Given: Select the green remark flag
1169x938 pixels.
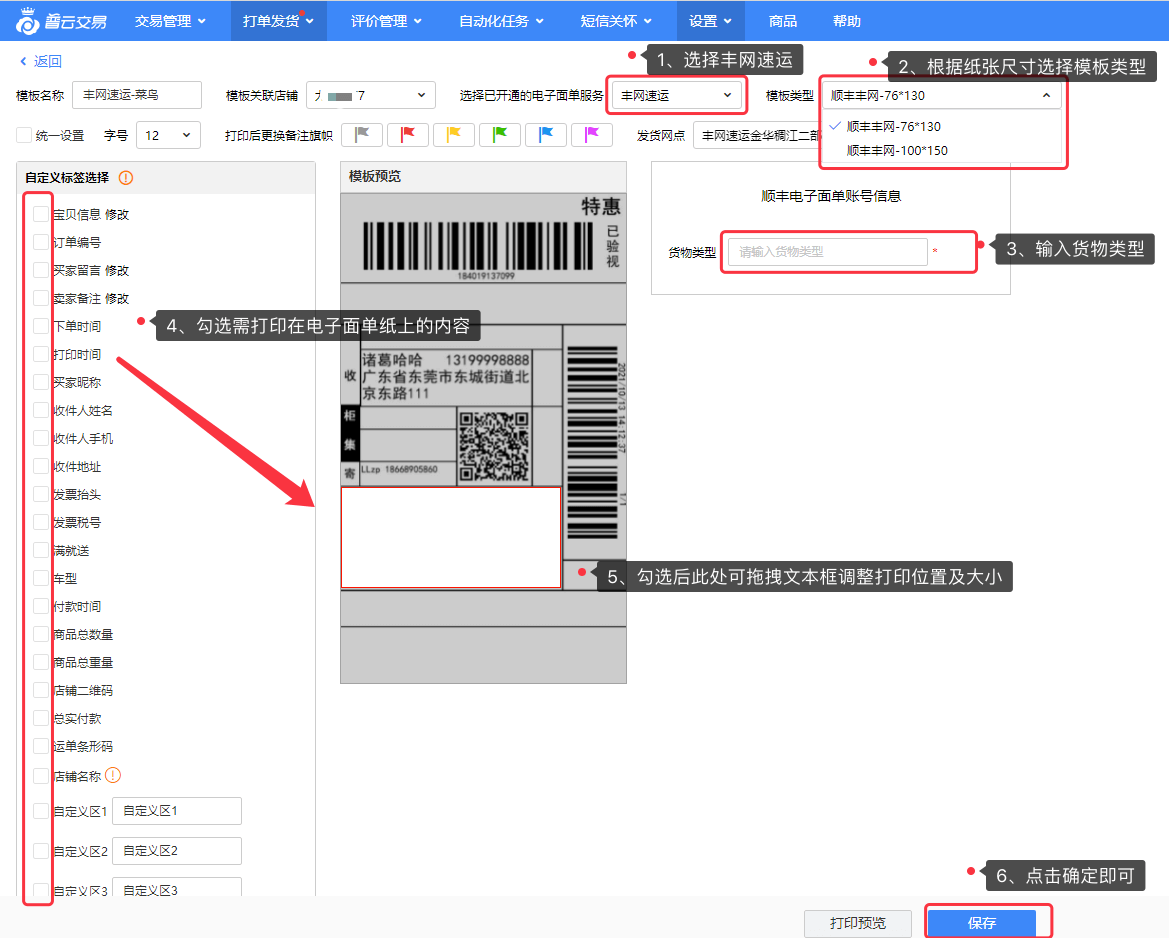Looking at the screenshot, I should [x=500, y=135].
